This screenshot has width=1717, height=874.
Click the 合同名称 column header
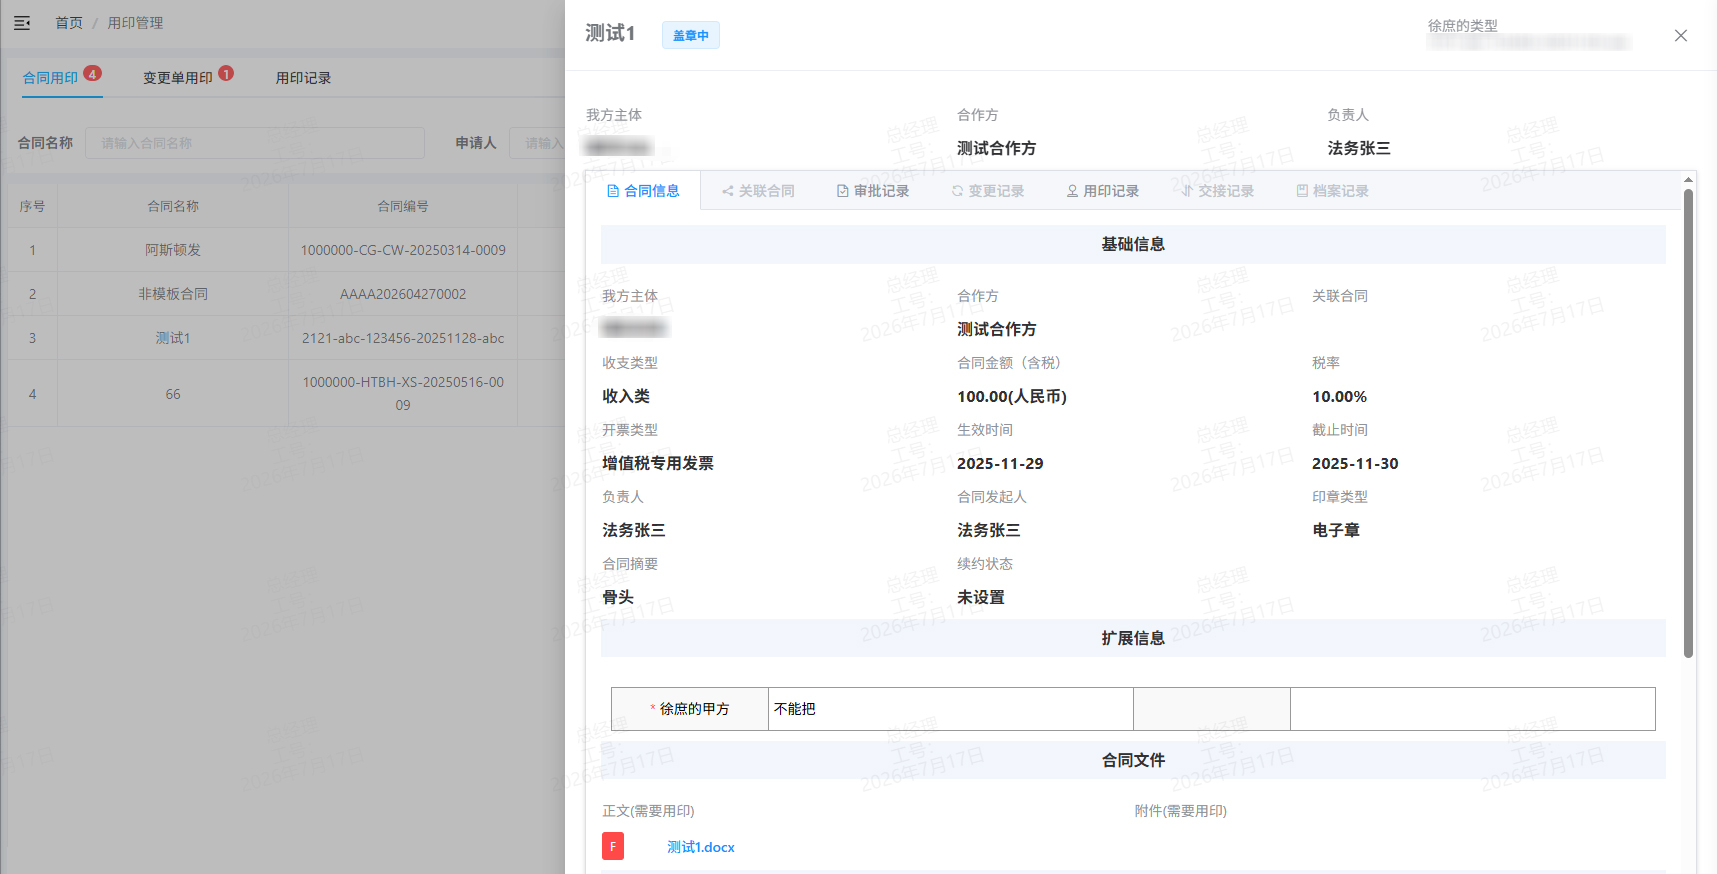[x=173, y=206]
